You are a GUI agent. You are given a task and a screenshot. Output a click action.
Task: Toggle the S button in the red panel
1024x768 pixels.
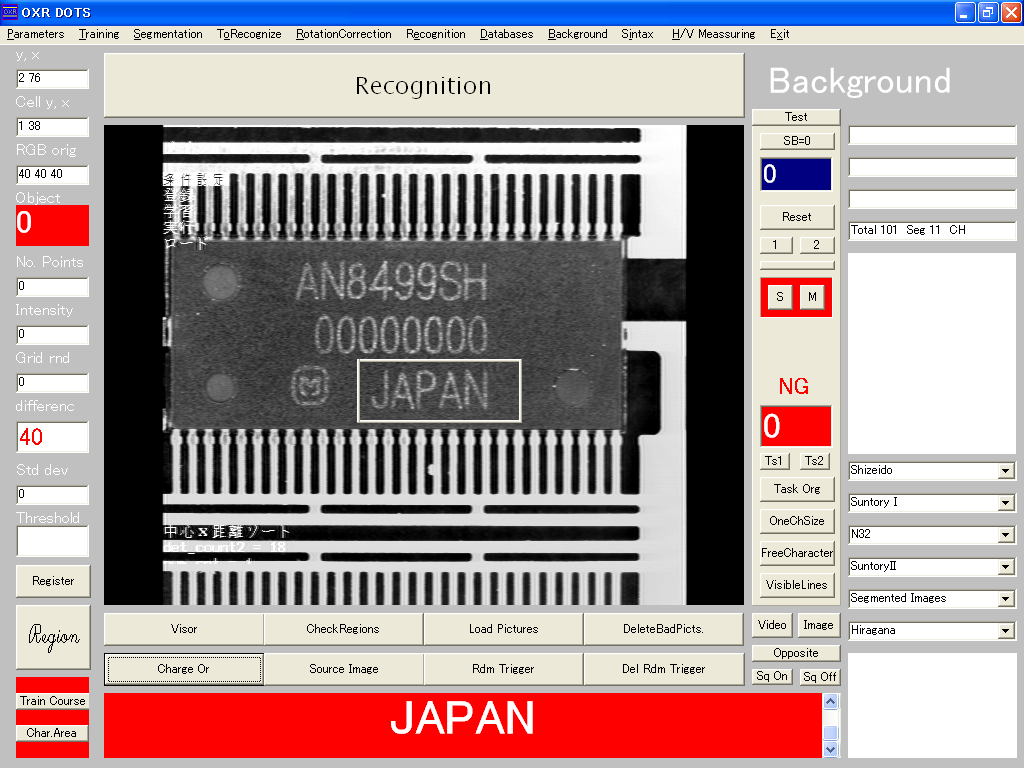pos(780,297)
